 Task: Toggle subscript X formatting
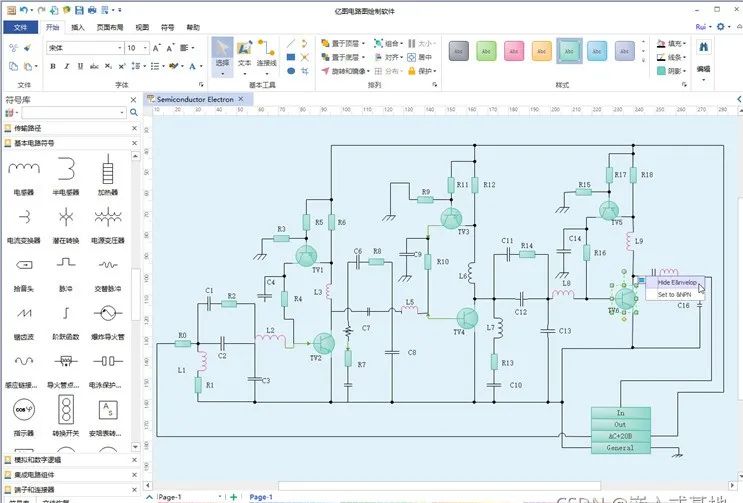(x=109, y=66)
